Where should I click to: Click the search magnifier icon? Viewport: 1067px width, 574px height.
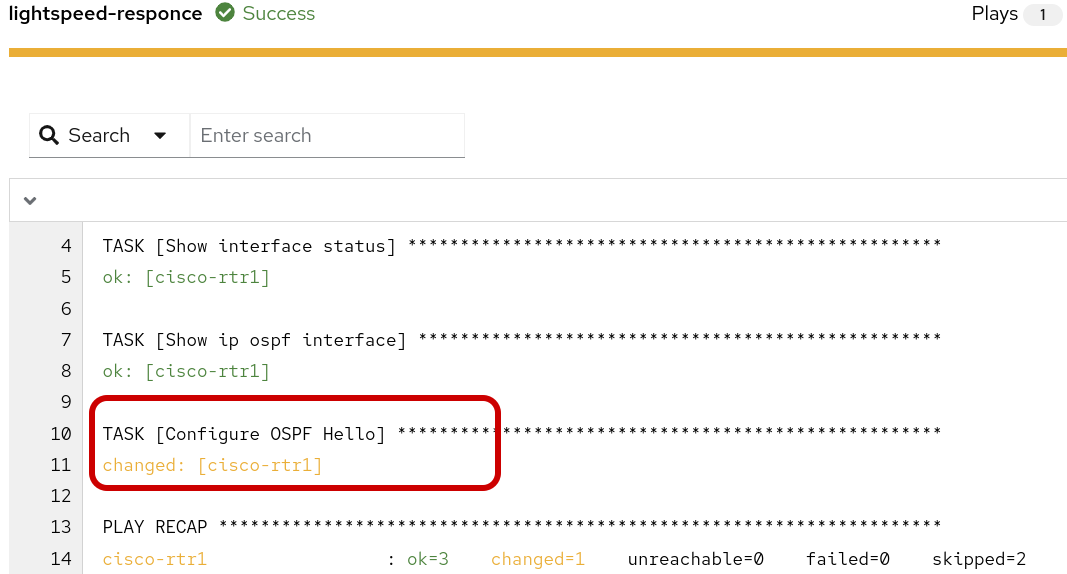click(x=49, y=136)
